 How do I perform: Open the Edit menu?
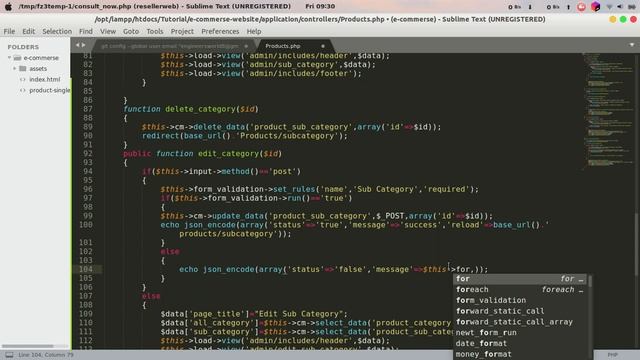click(x=28, y=31)
